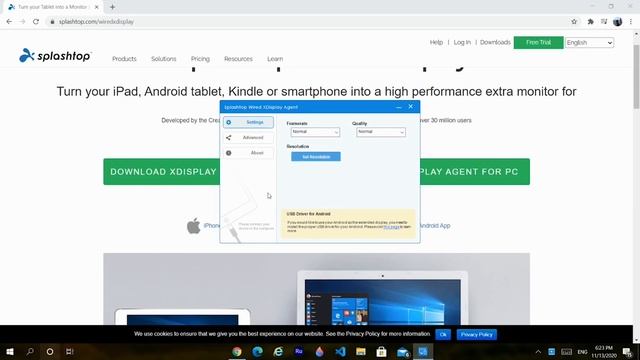Open the Windows Start menu
This screenshot has width=640, height=360.
(10, 351)
